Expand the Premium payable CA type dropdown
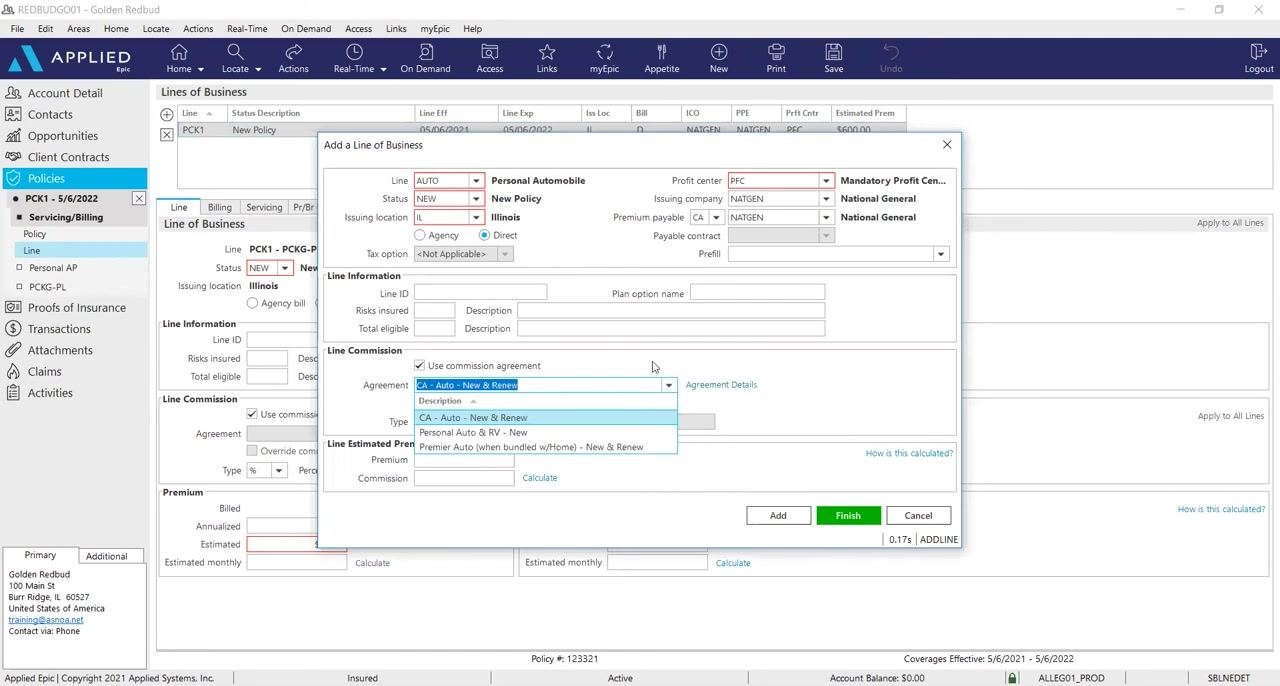This screenshot has width=1280, height=686. click(x=716, y=217)
